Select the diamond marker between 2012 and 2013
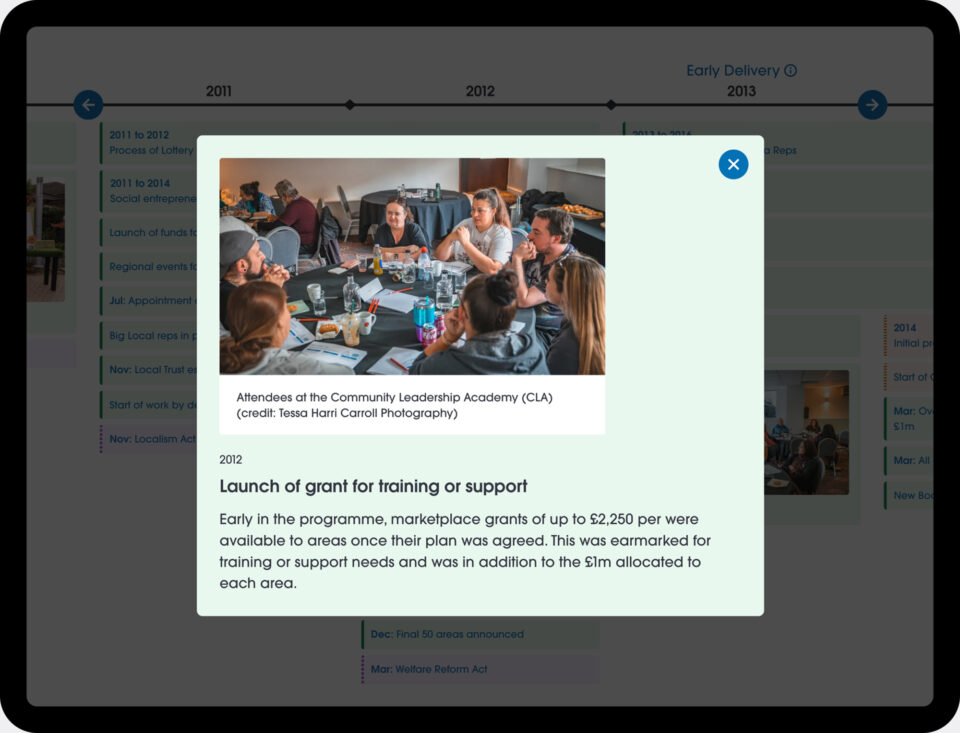Image resolution: width=960 pixels, height=733 pixels. pyautogui.click(x=611, y=105)
